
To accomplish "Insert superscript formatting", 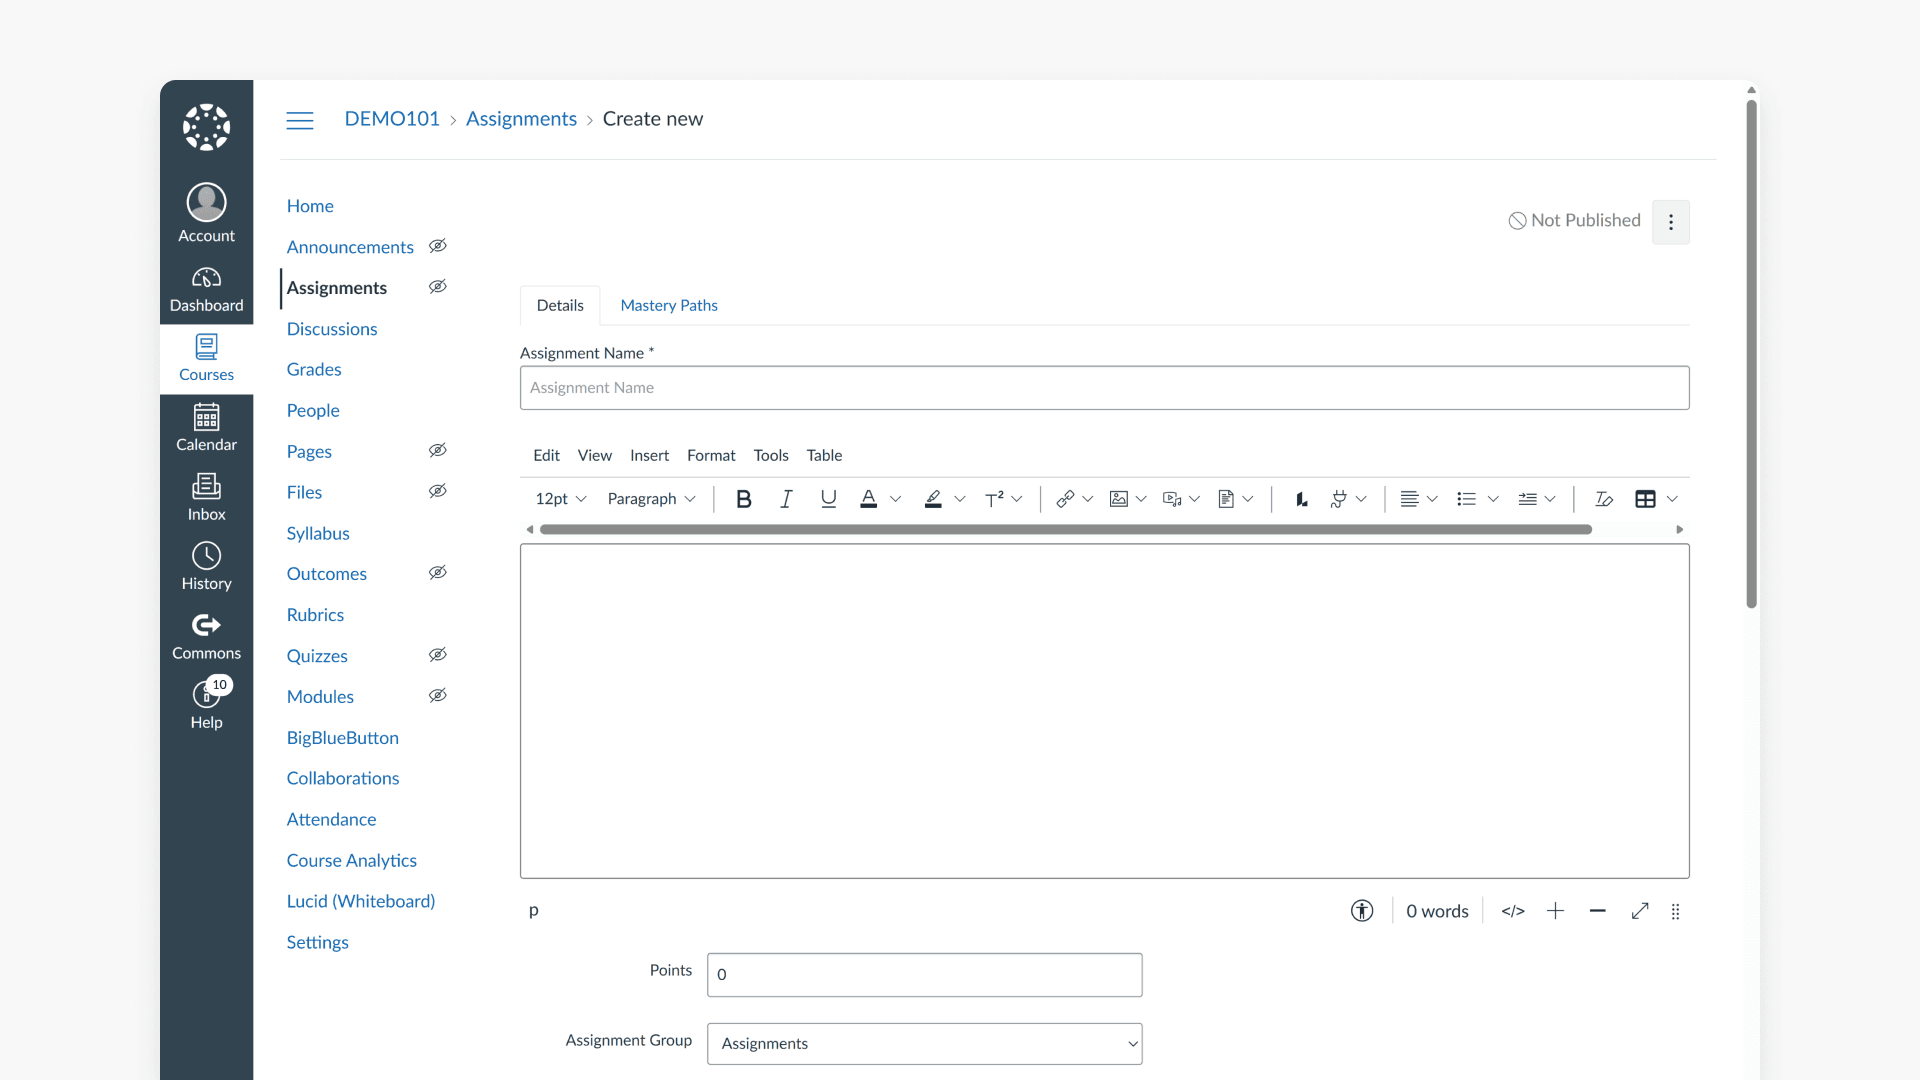I will pyautogui.click(x=996, y=498).
